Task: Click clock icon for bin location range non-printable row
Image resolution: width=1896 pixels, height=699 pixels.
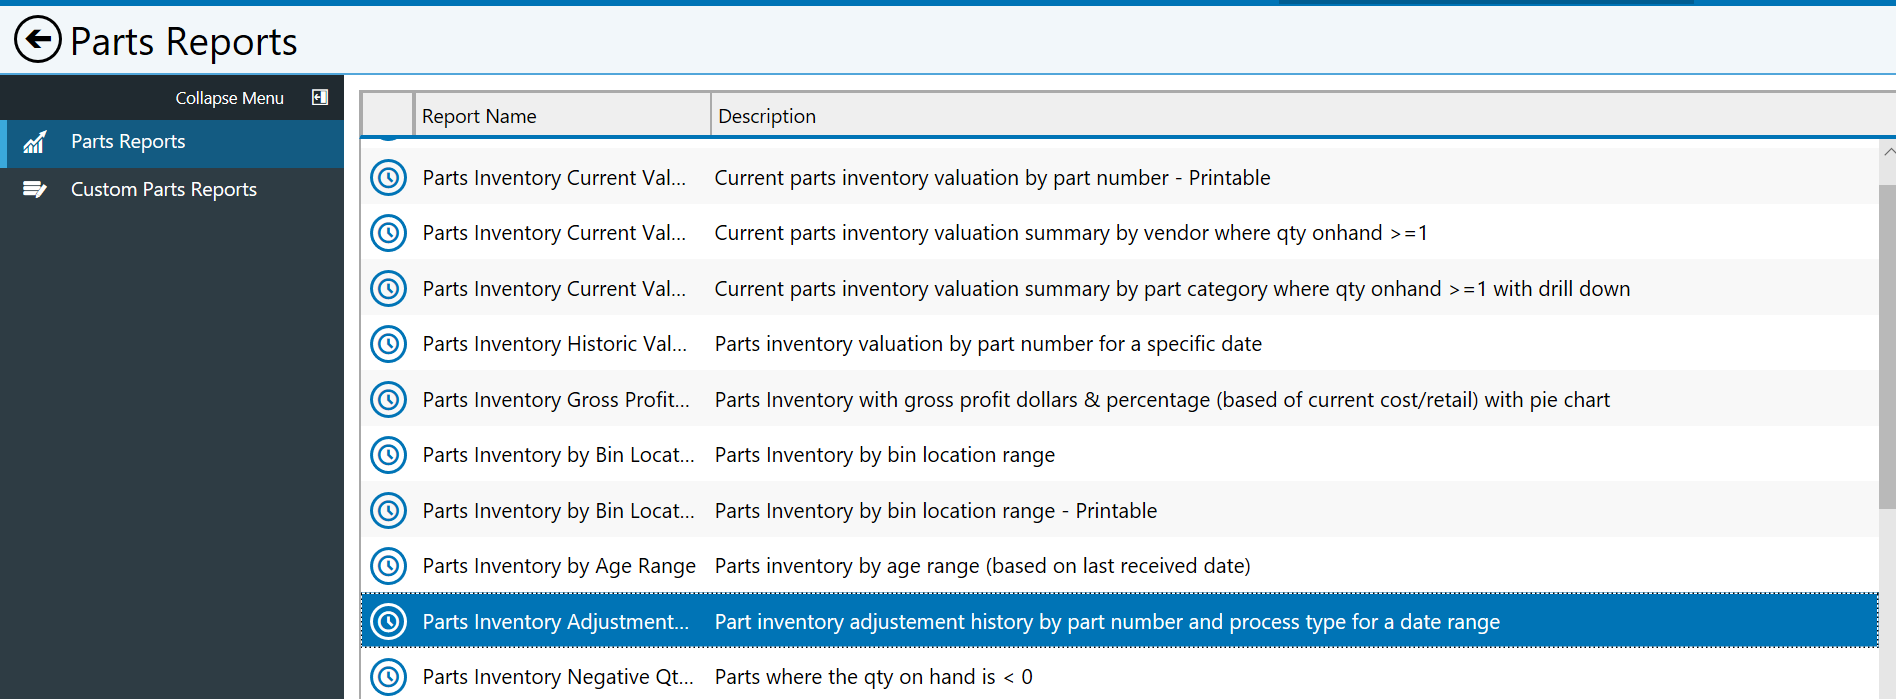Action: (388, 455)
